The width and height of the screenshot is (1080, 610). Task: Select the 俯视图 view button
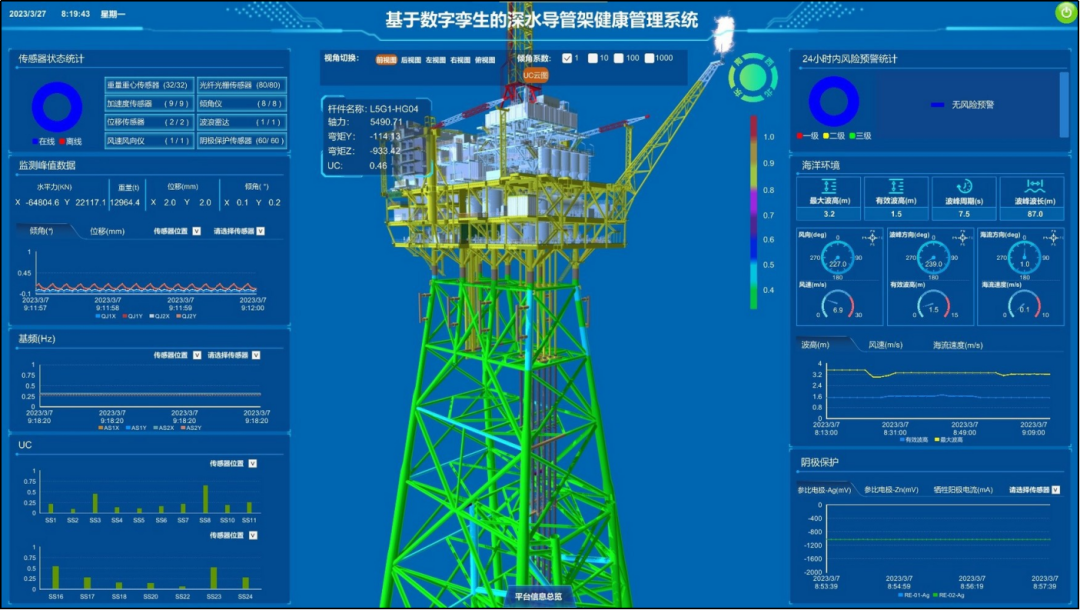click(x=485, y=60)
